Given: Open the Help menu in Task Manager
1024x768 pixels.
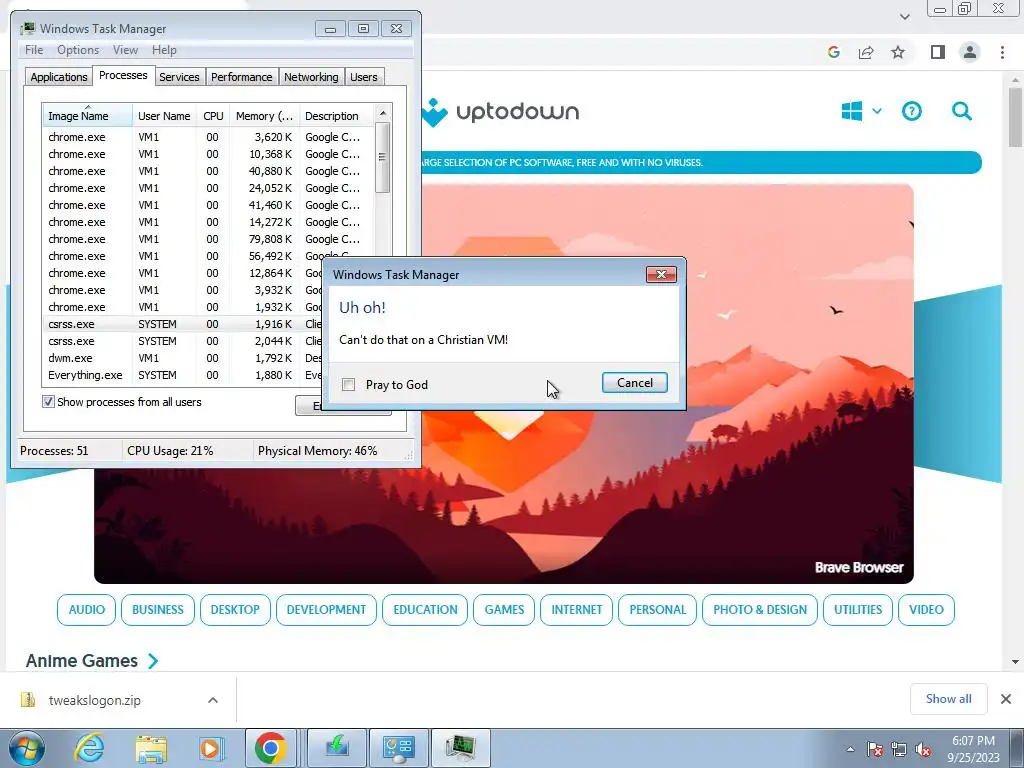Looking at the screenshot, I should (x=164, y=50).
